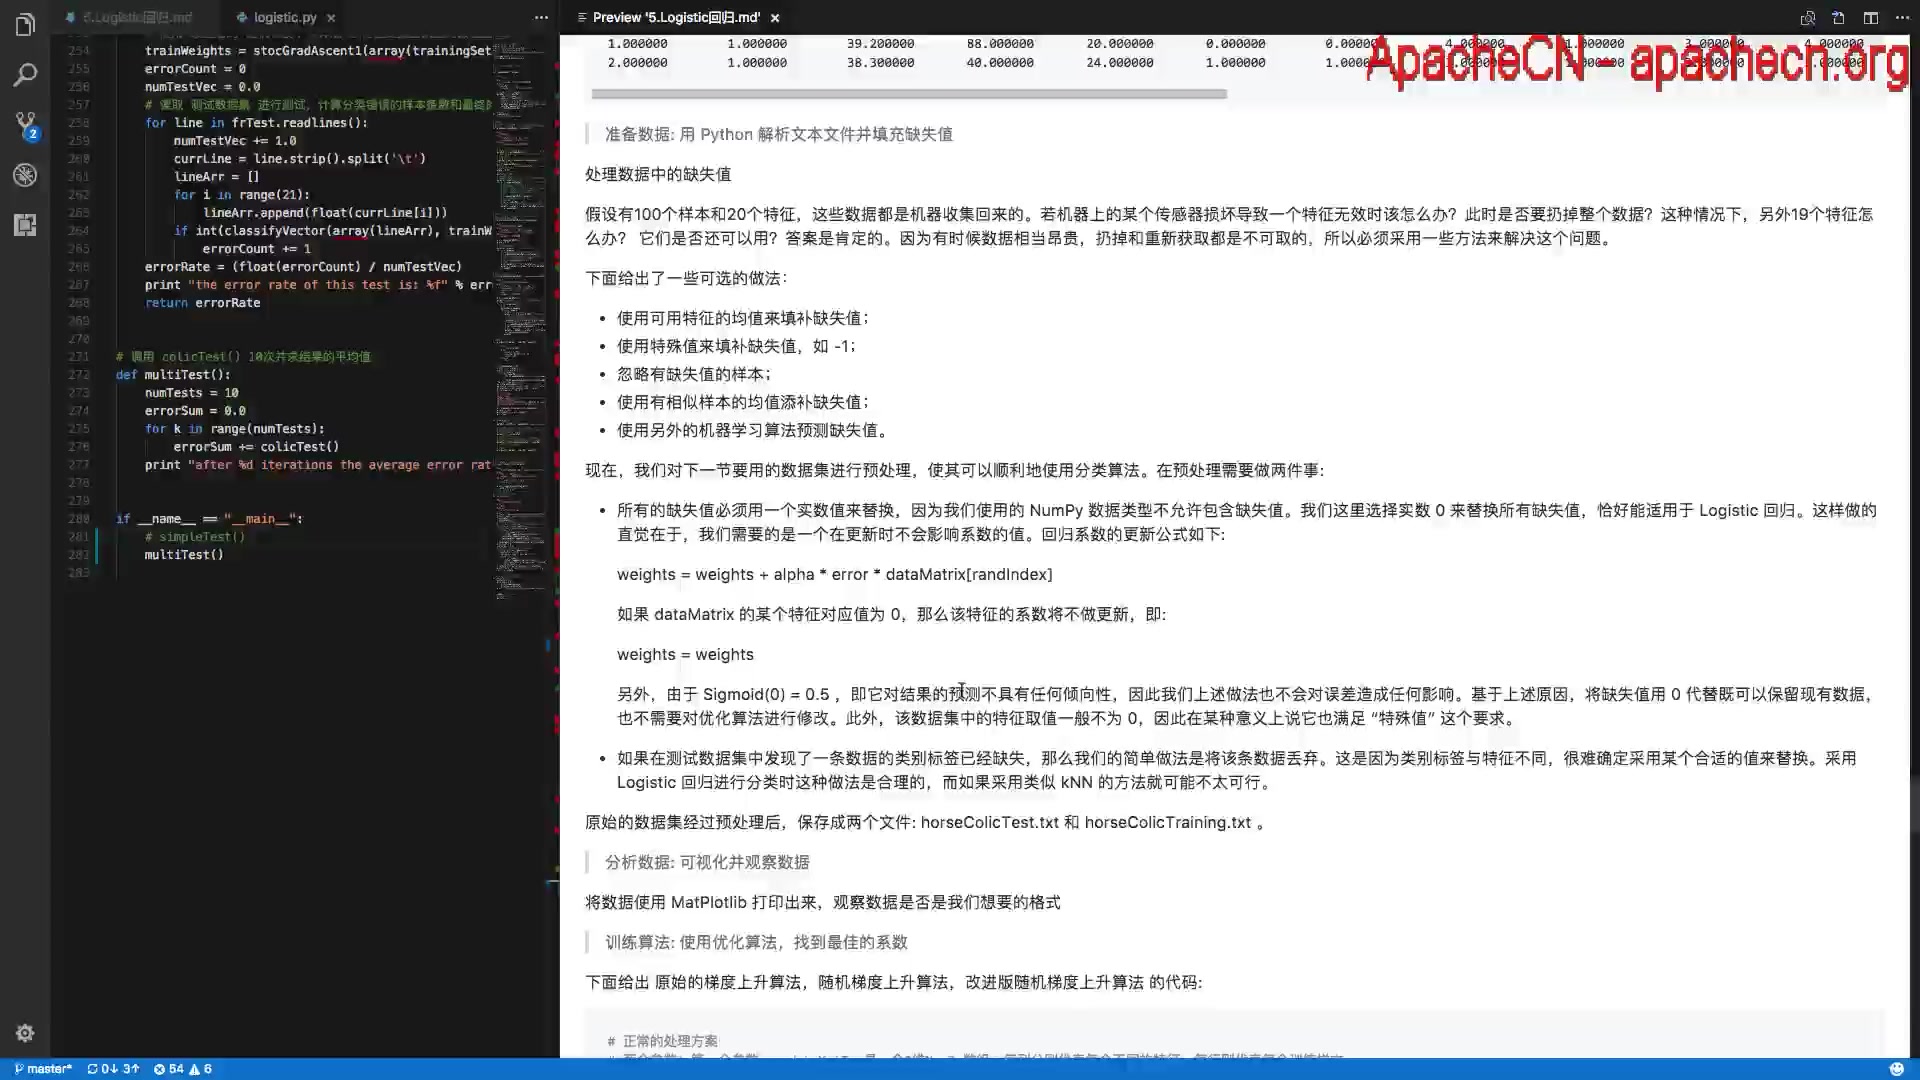Screen dimensions: 1920x1080
Task: Open the Extensions view icon
Action: 25,225
